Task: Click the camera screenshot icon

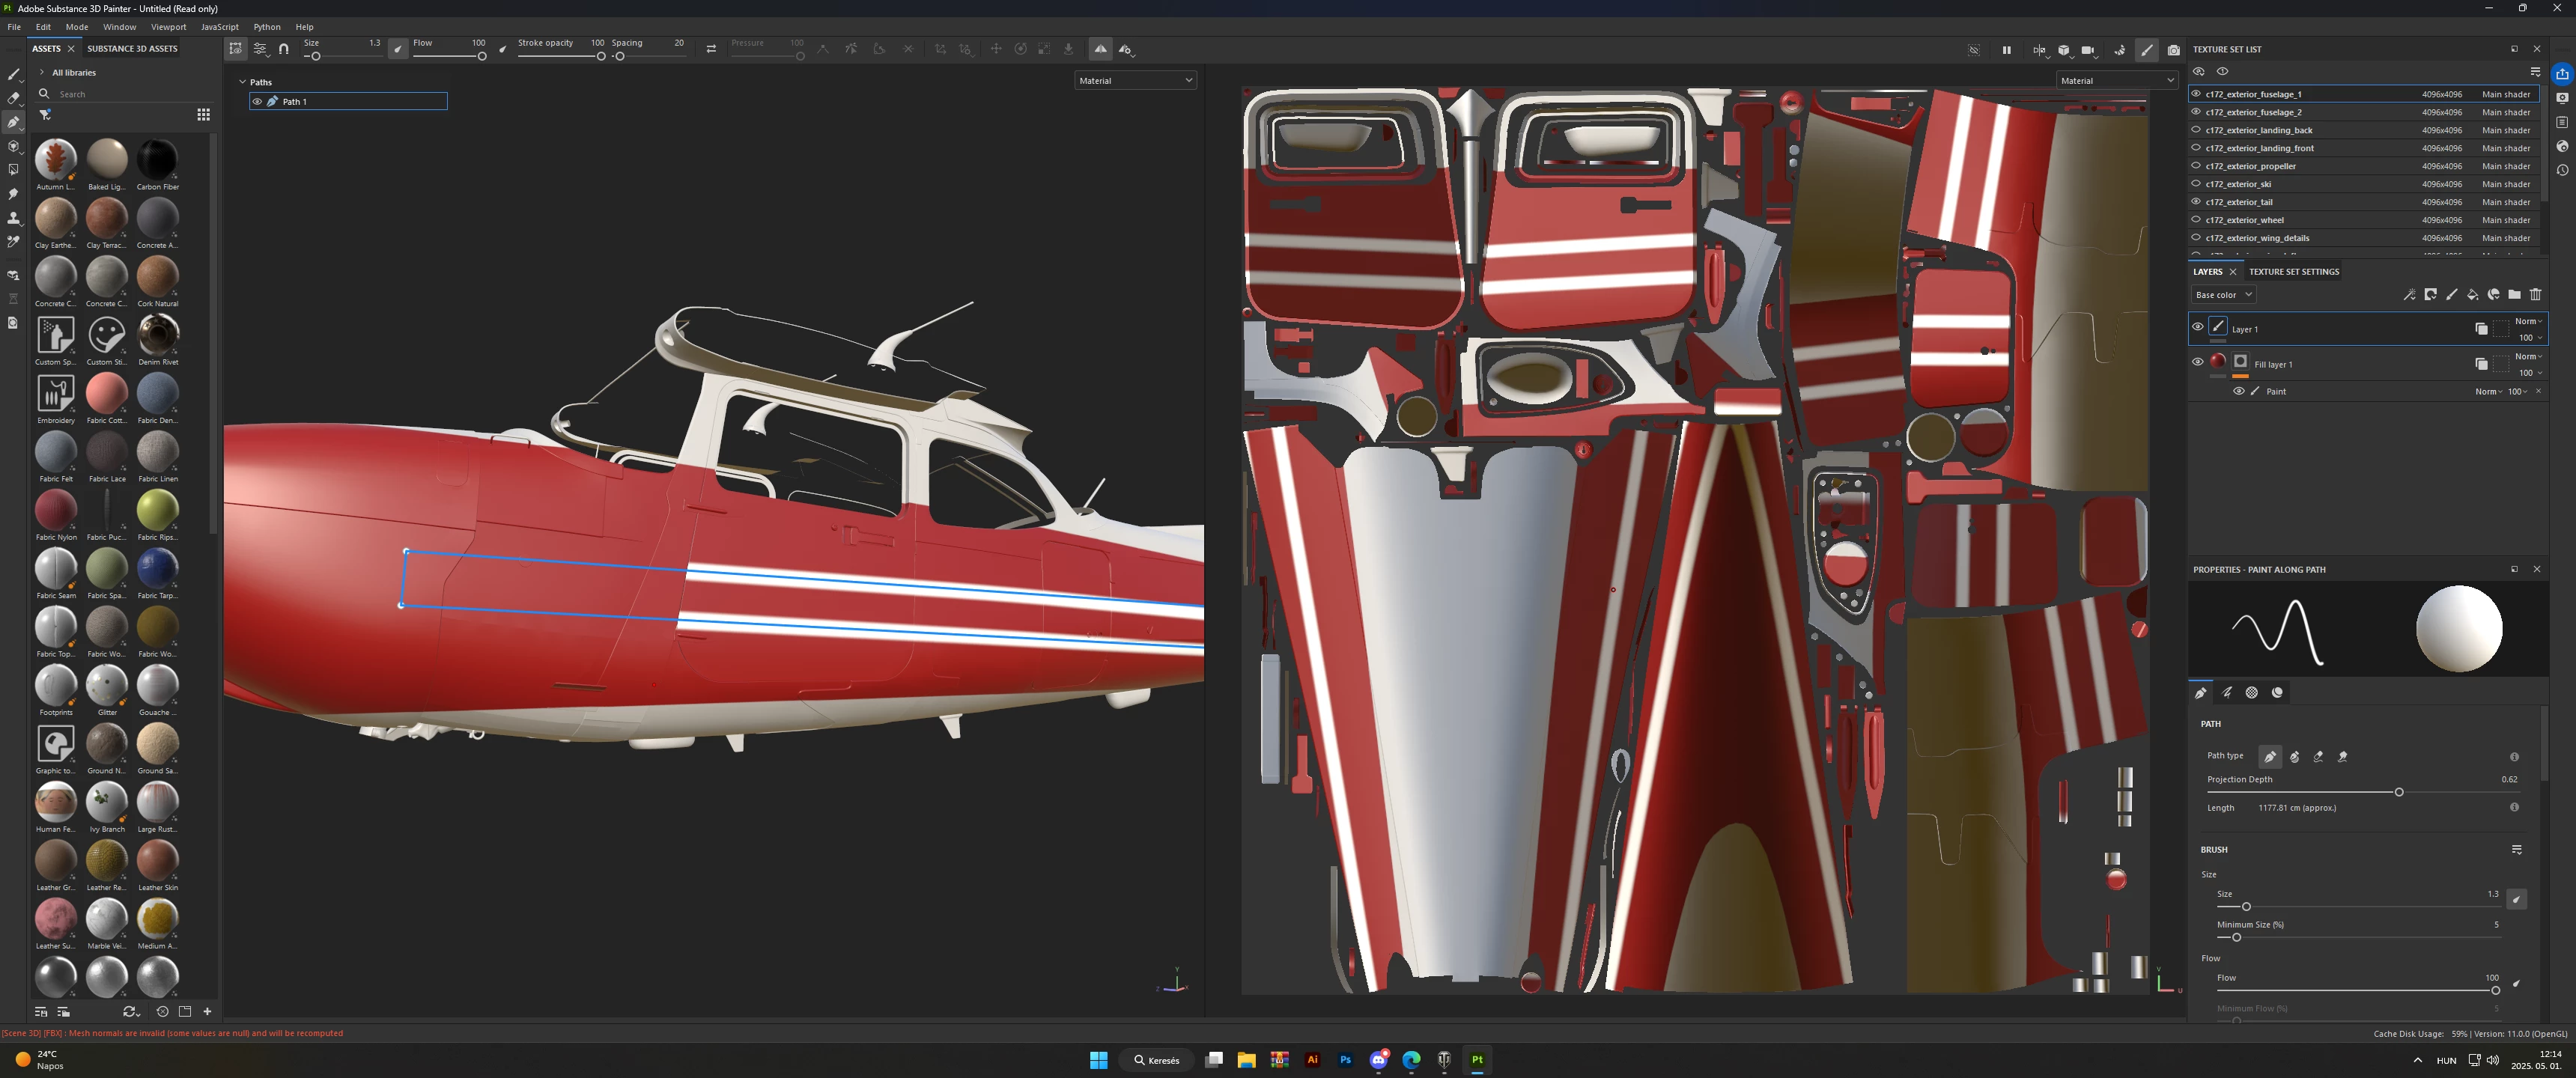Action: pyautogui.click(x=2173, y=50)
